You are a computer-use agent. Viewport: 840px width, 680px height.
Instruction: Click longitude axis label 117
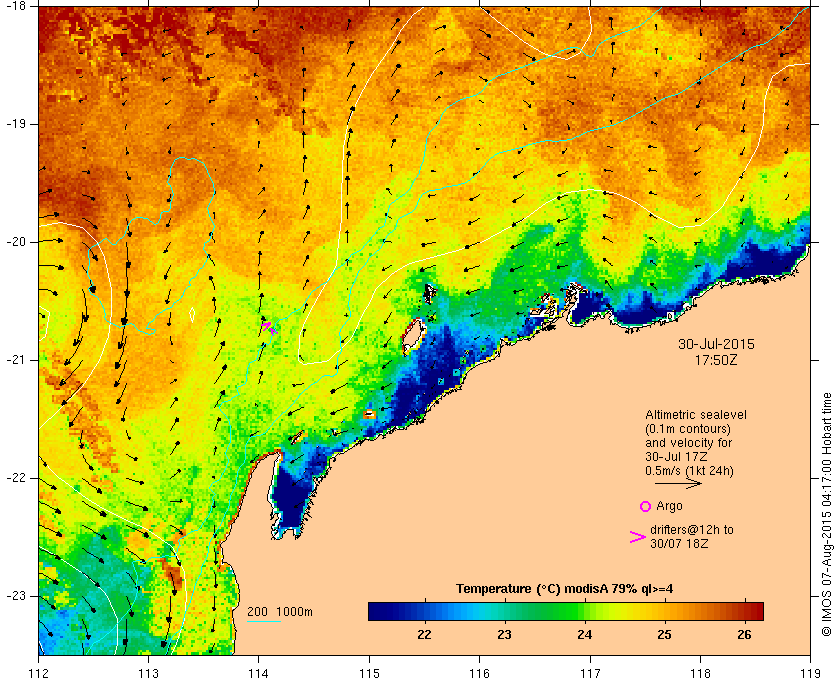(x=590, y=673)
